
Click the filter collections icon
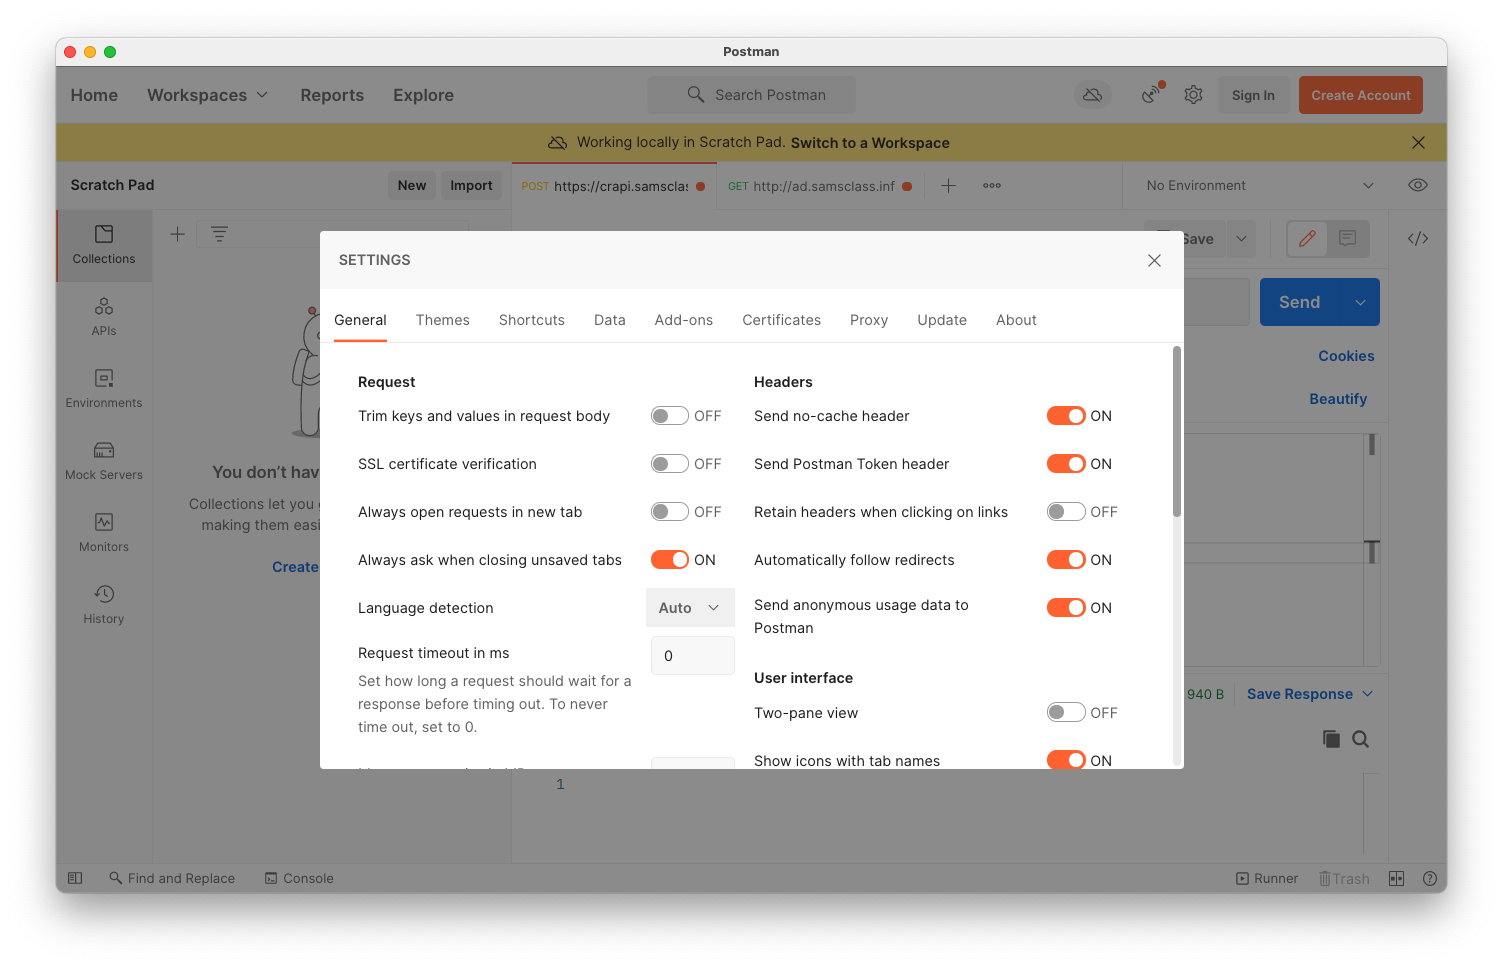coord(219,234)
